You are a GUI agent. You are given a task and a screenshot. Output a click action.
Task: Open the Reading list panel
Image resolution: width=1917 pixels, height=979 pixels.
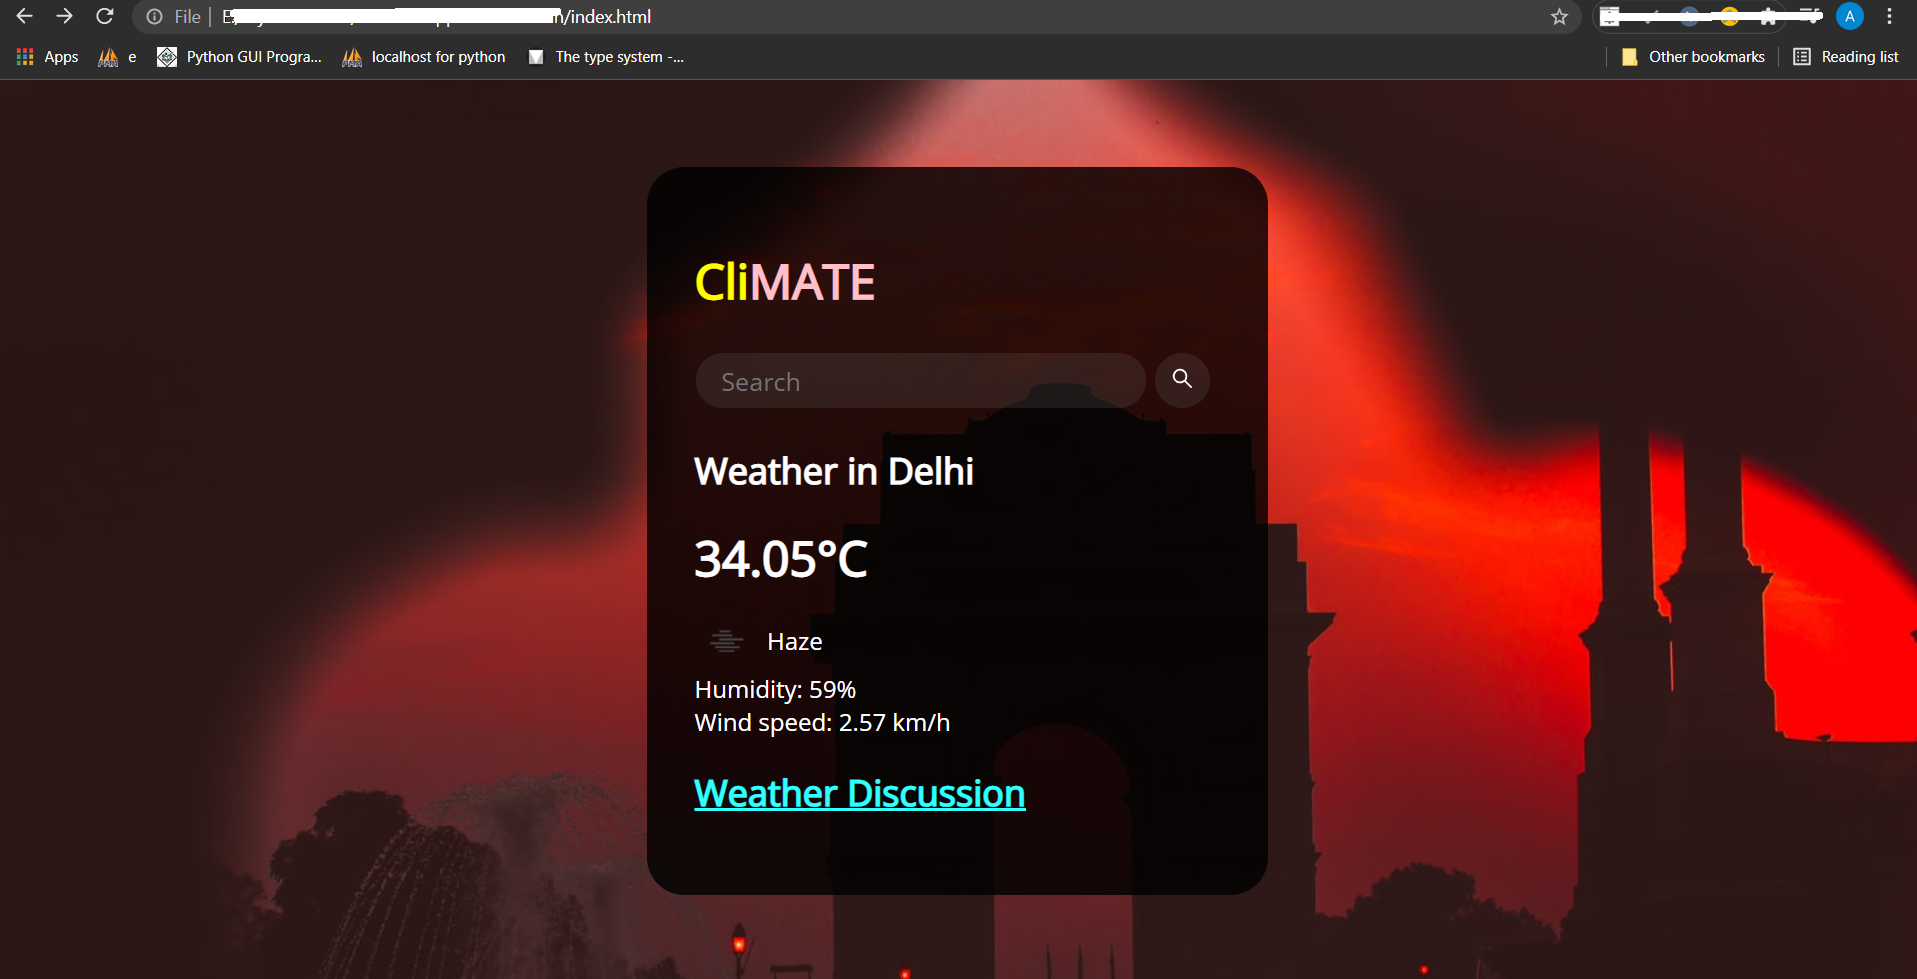(x=1846, y=57)
